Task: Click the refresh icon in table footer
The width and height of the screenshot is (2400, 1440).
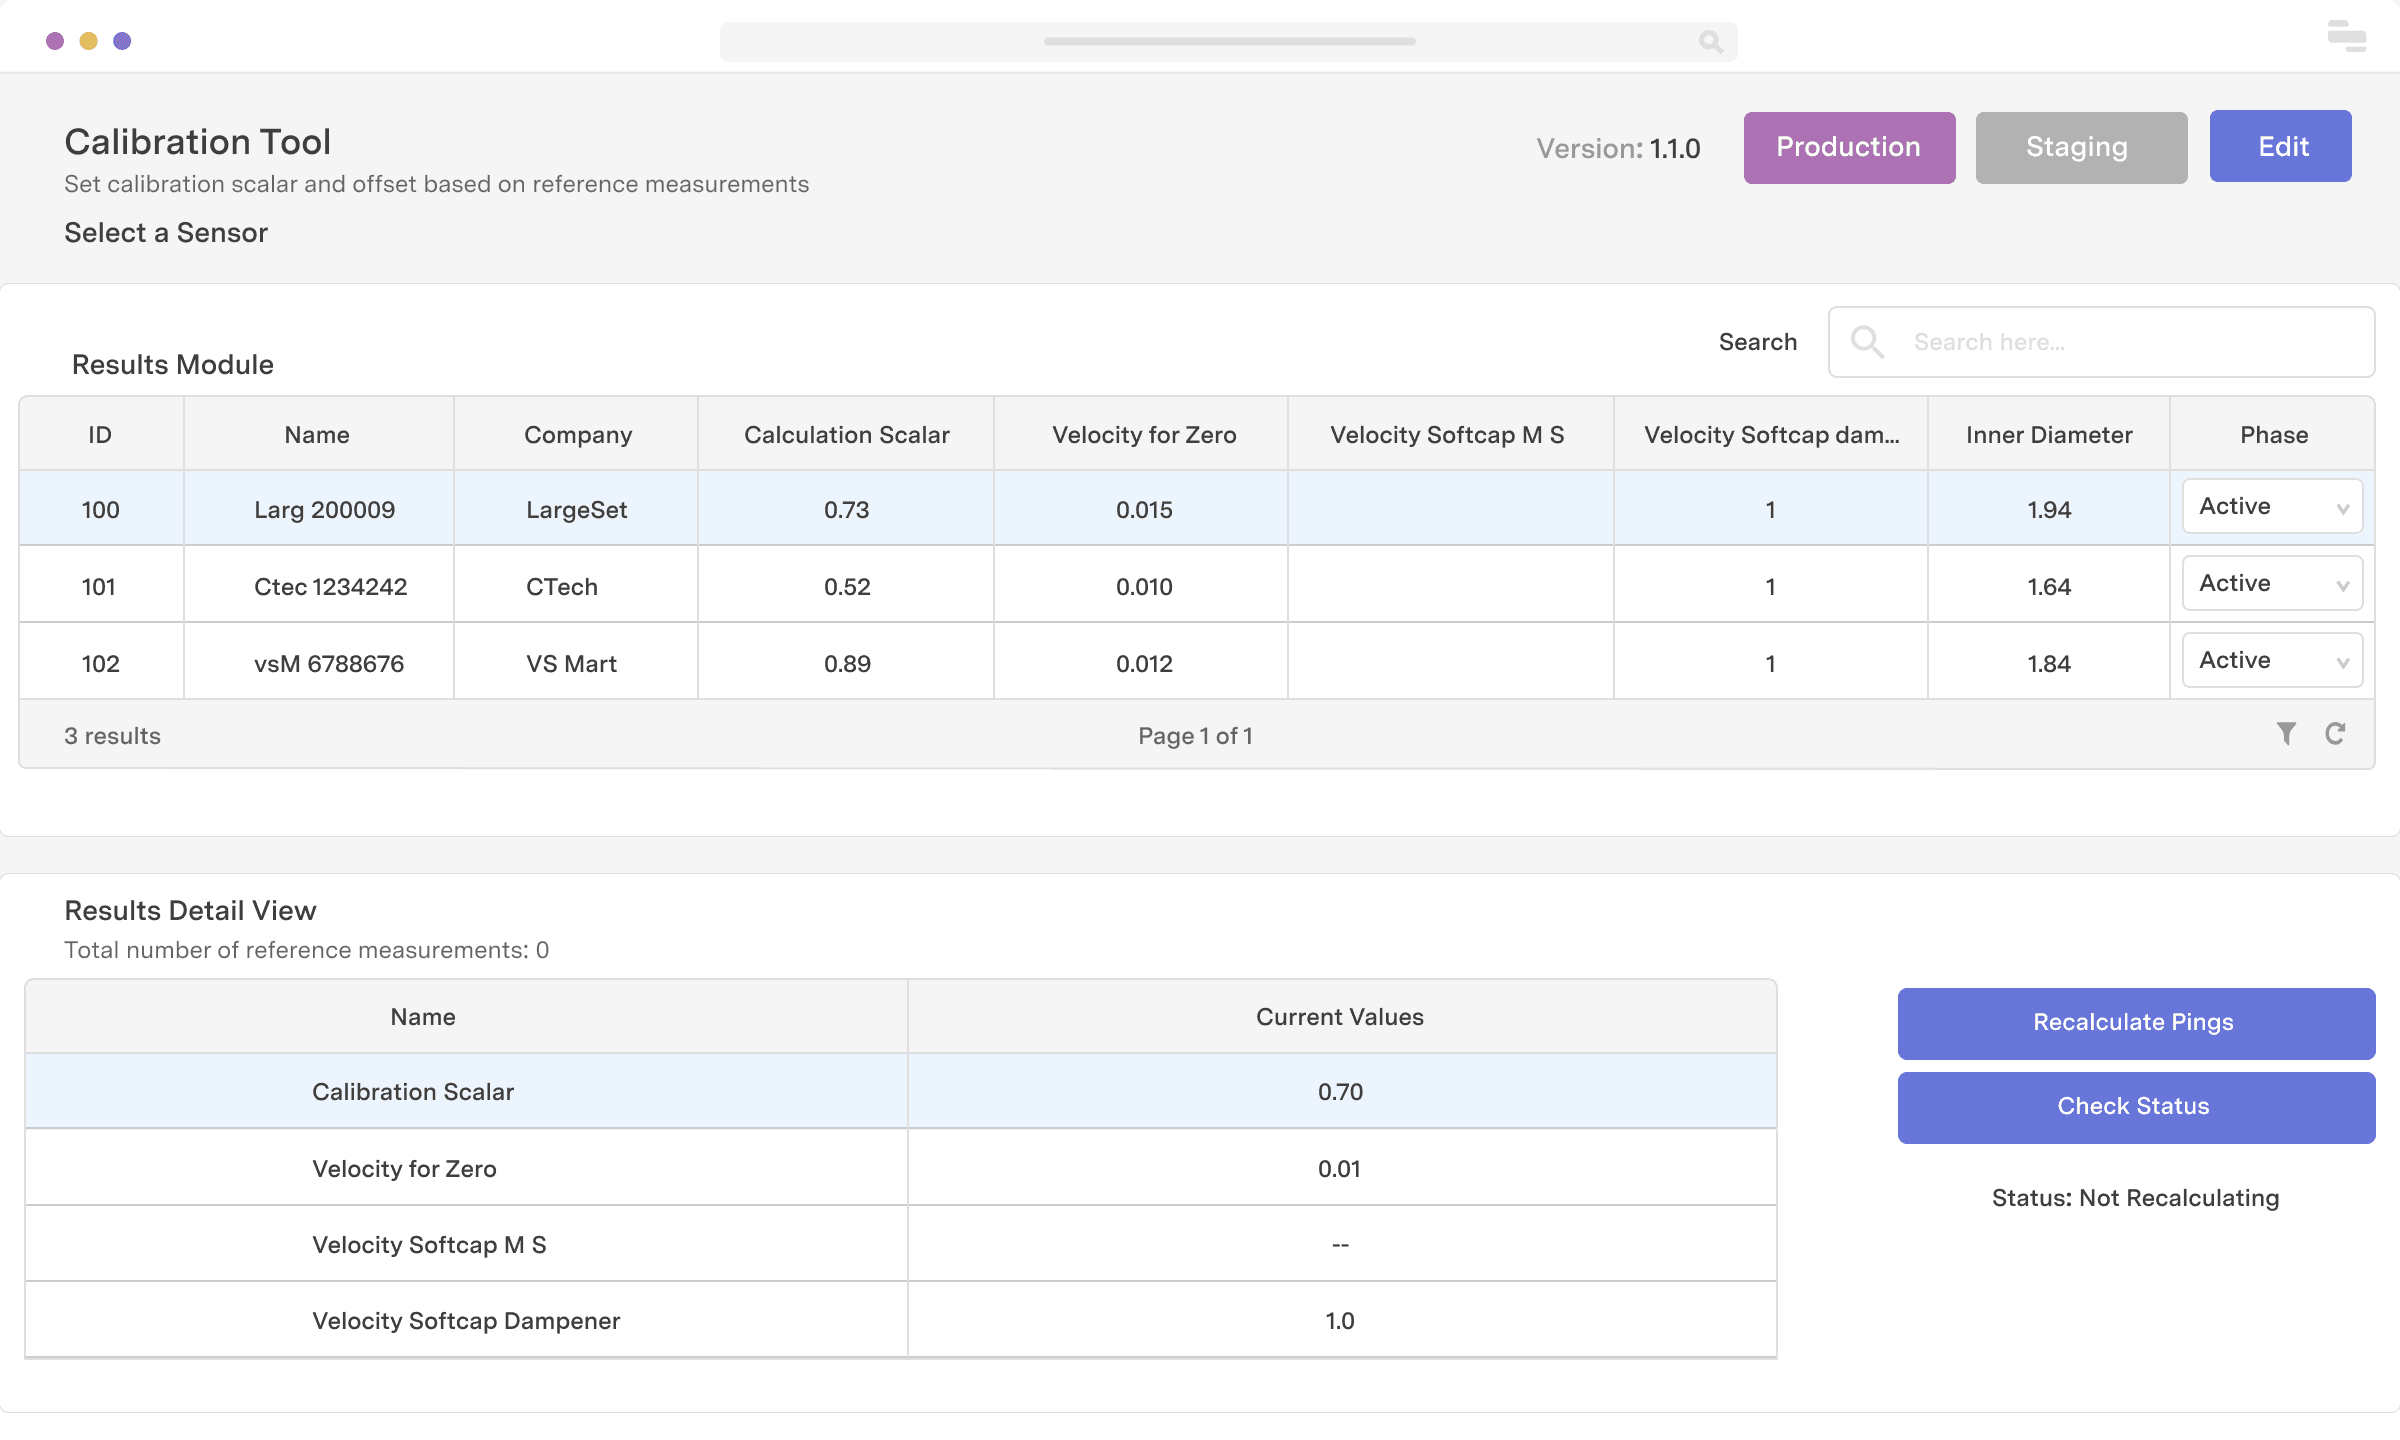Action: click(x=2335, y=734)
